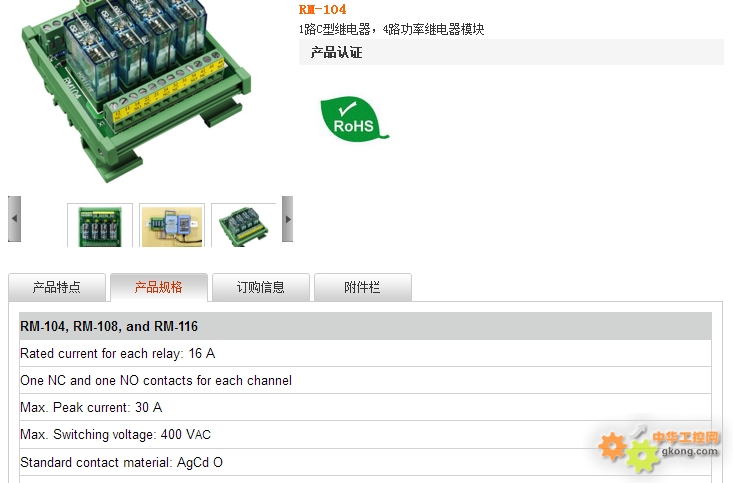Click the green RoHS certification logo
The image size is (733, 483).
(354, 119)
